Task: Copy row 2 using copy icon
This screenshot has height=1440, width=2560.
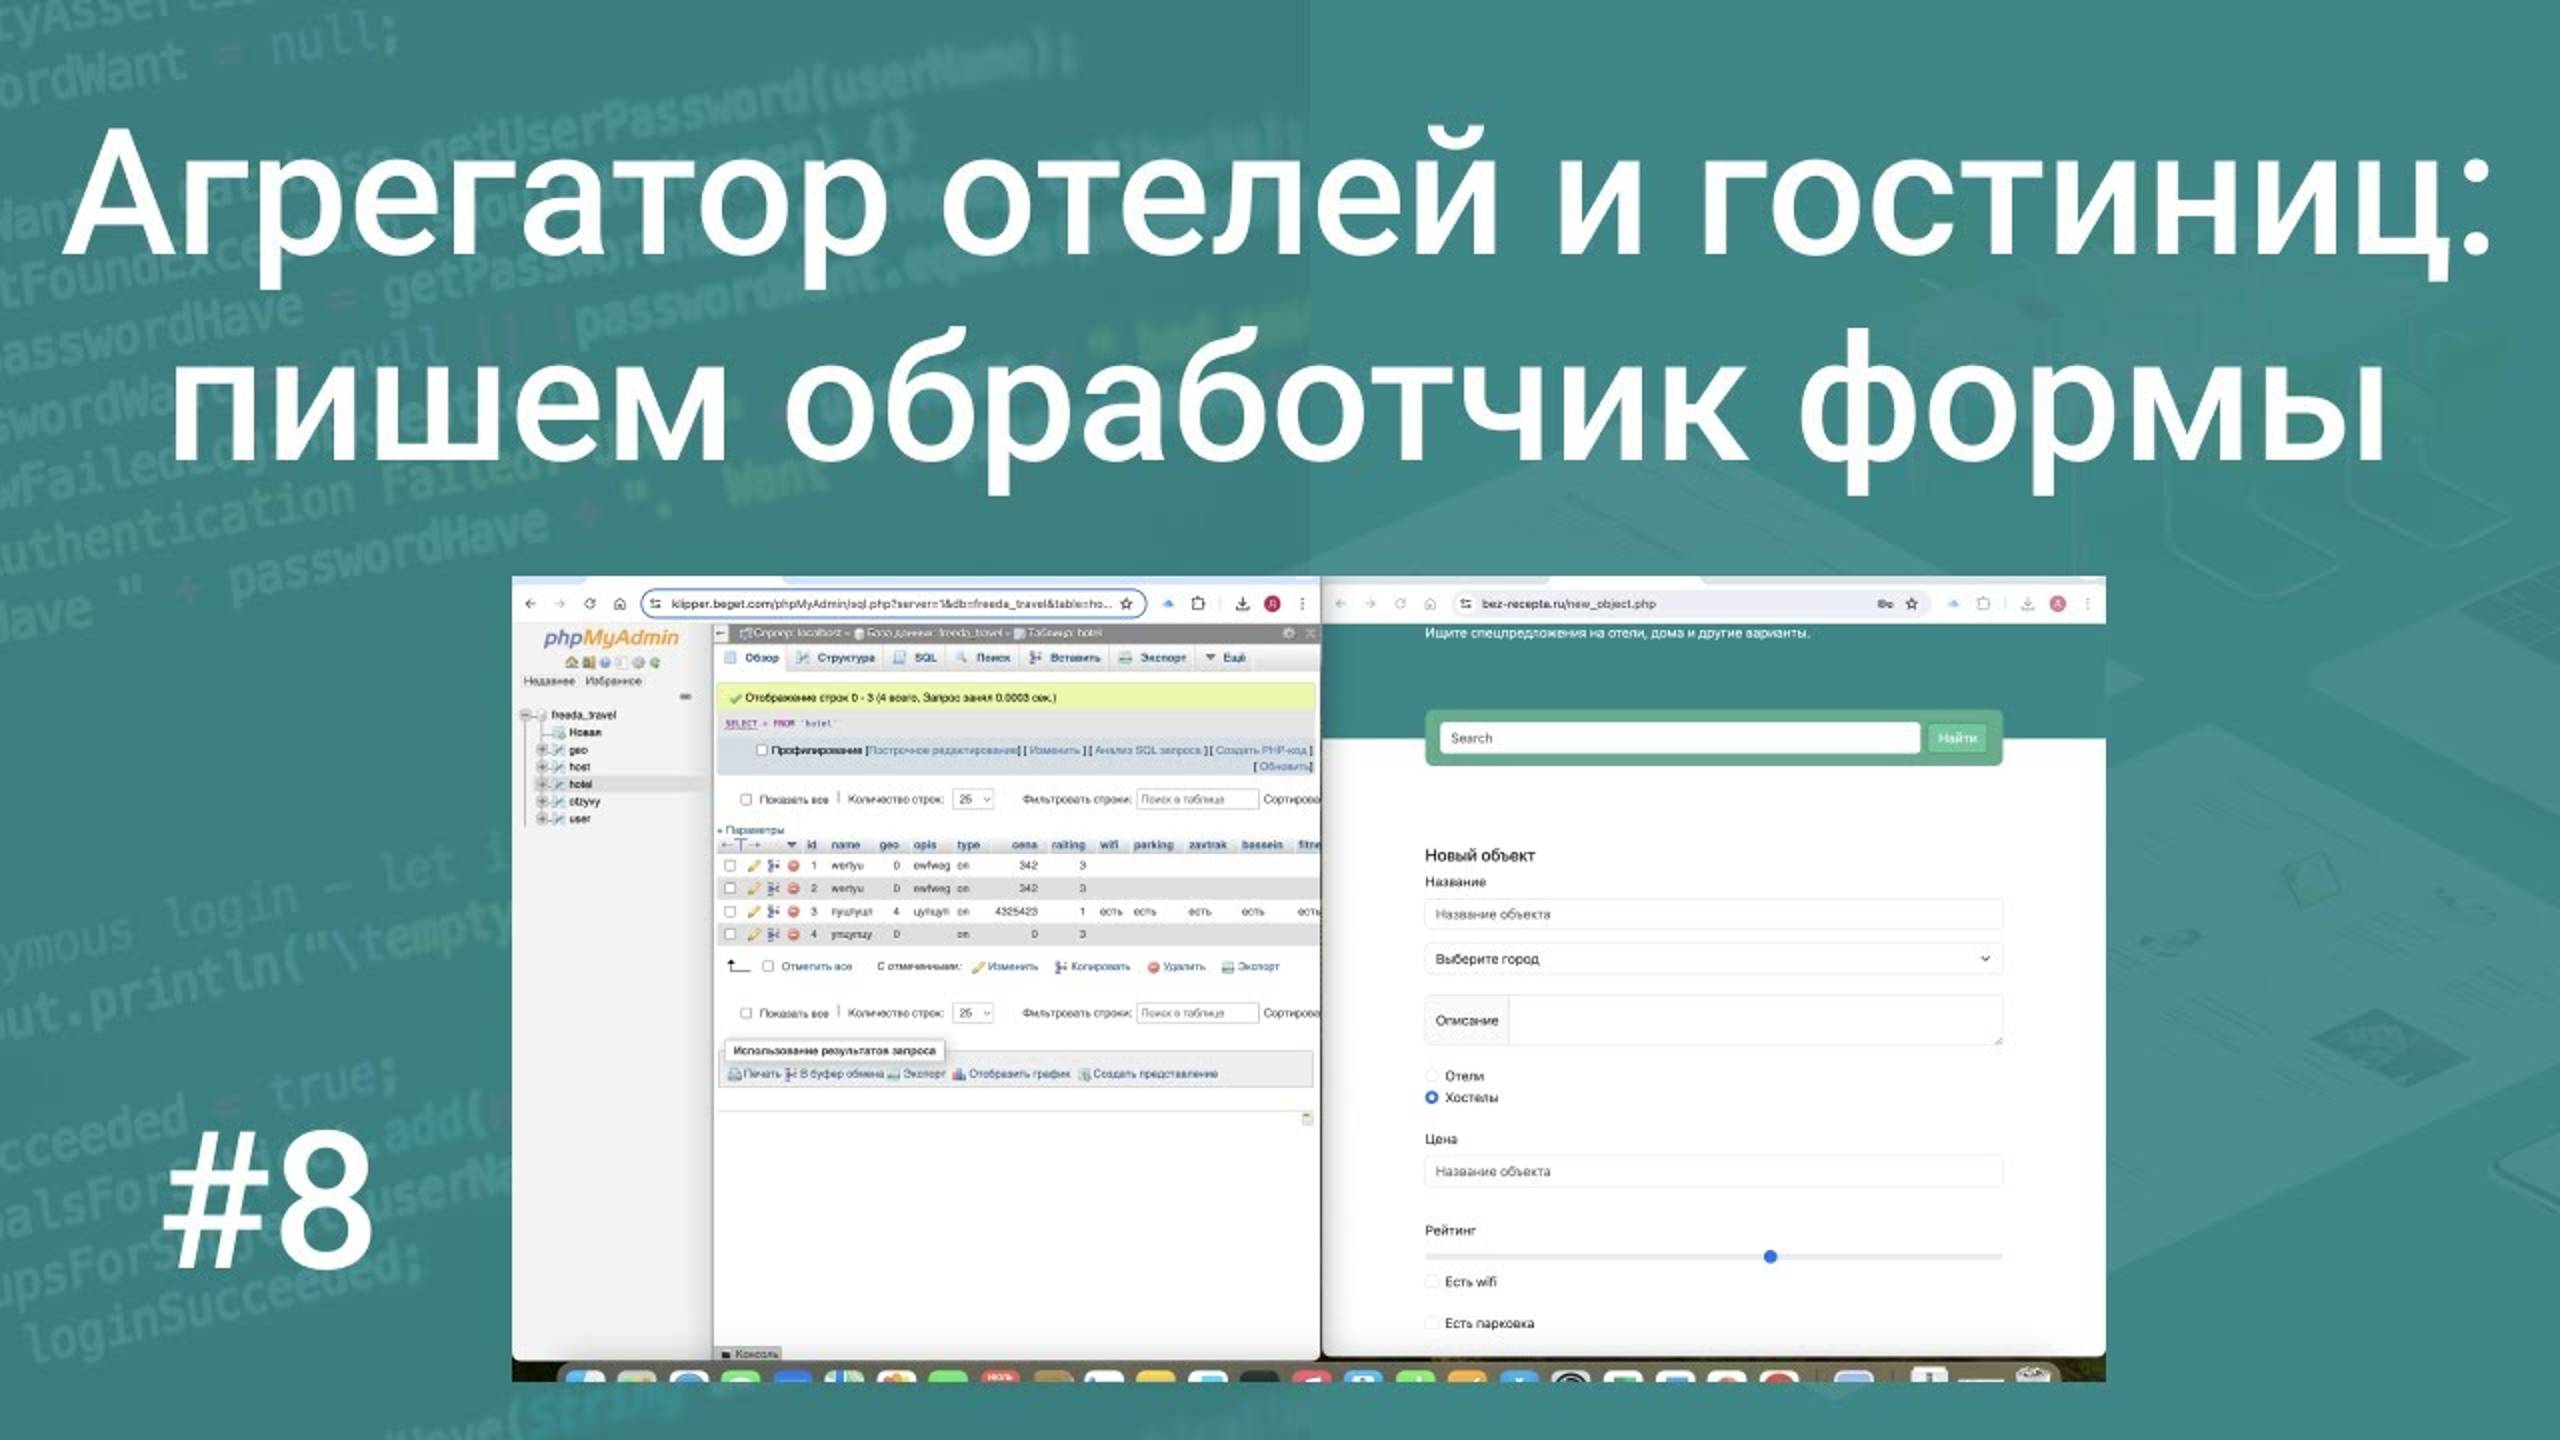Action: [773, 888]
